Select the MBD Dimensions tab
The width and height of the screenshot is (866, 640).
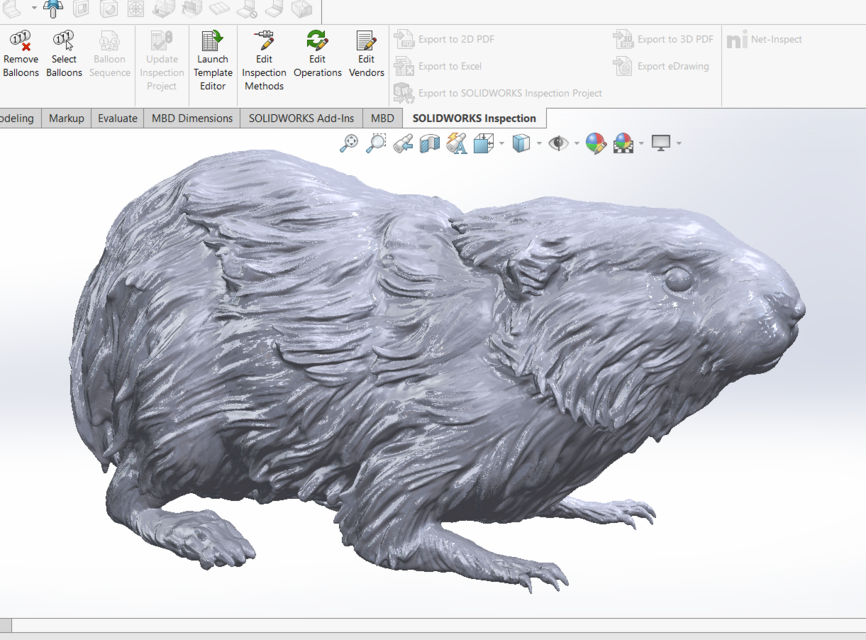click(190, 118)
